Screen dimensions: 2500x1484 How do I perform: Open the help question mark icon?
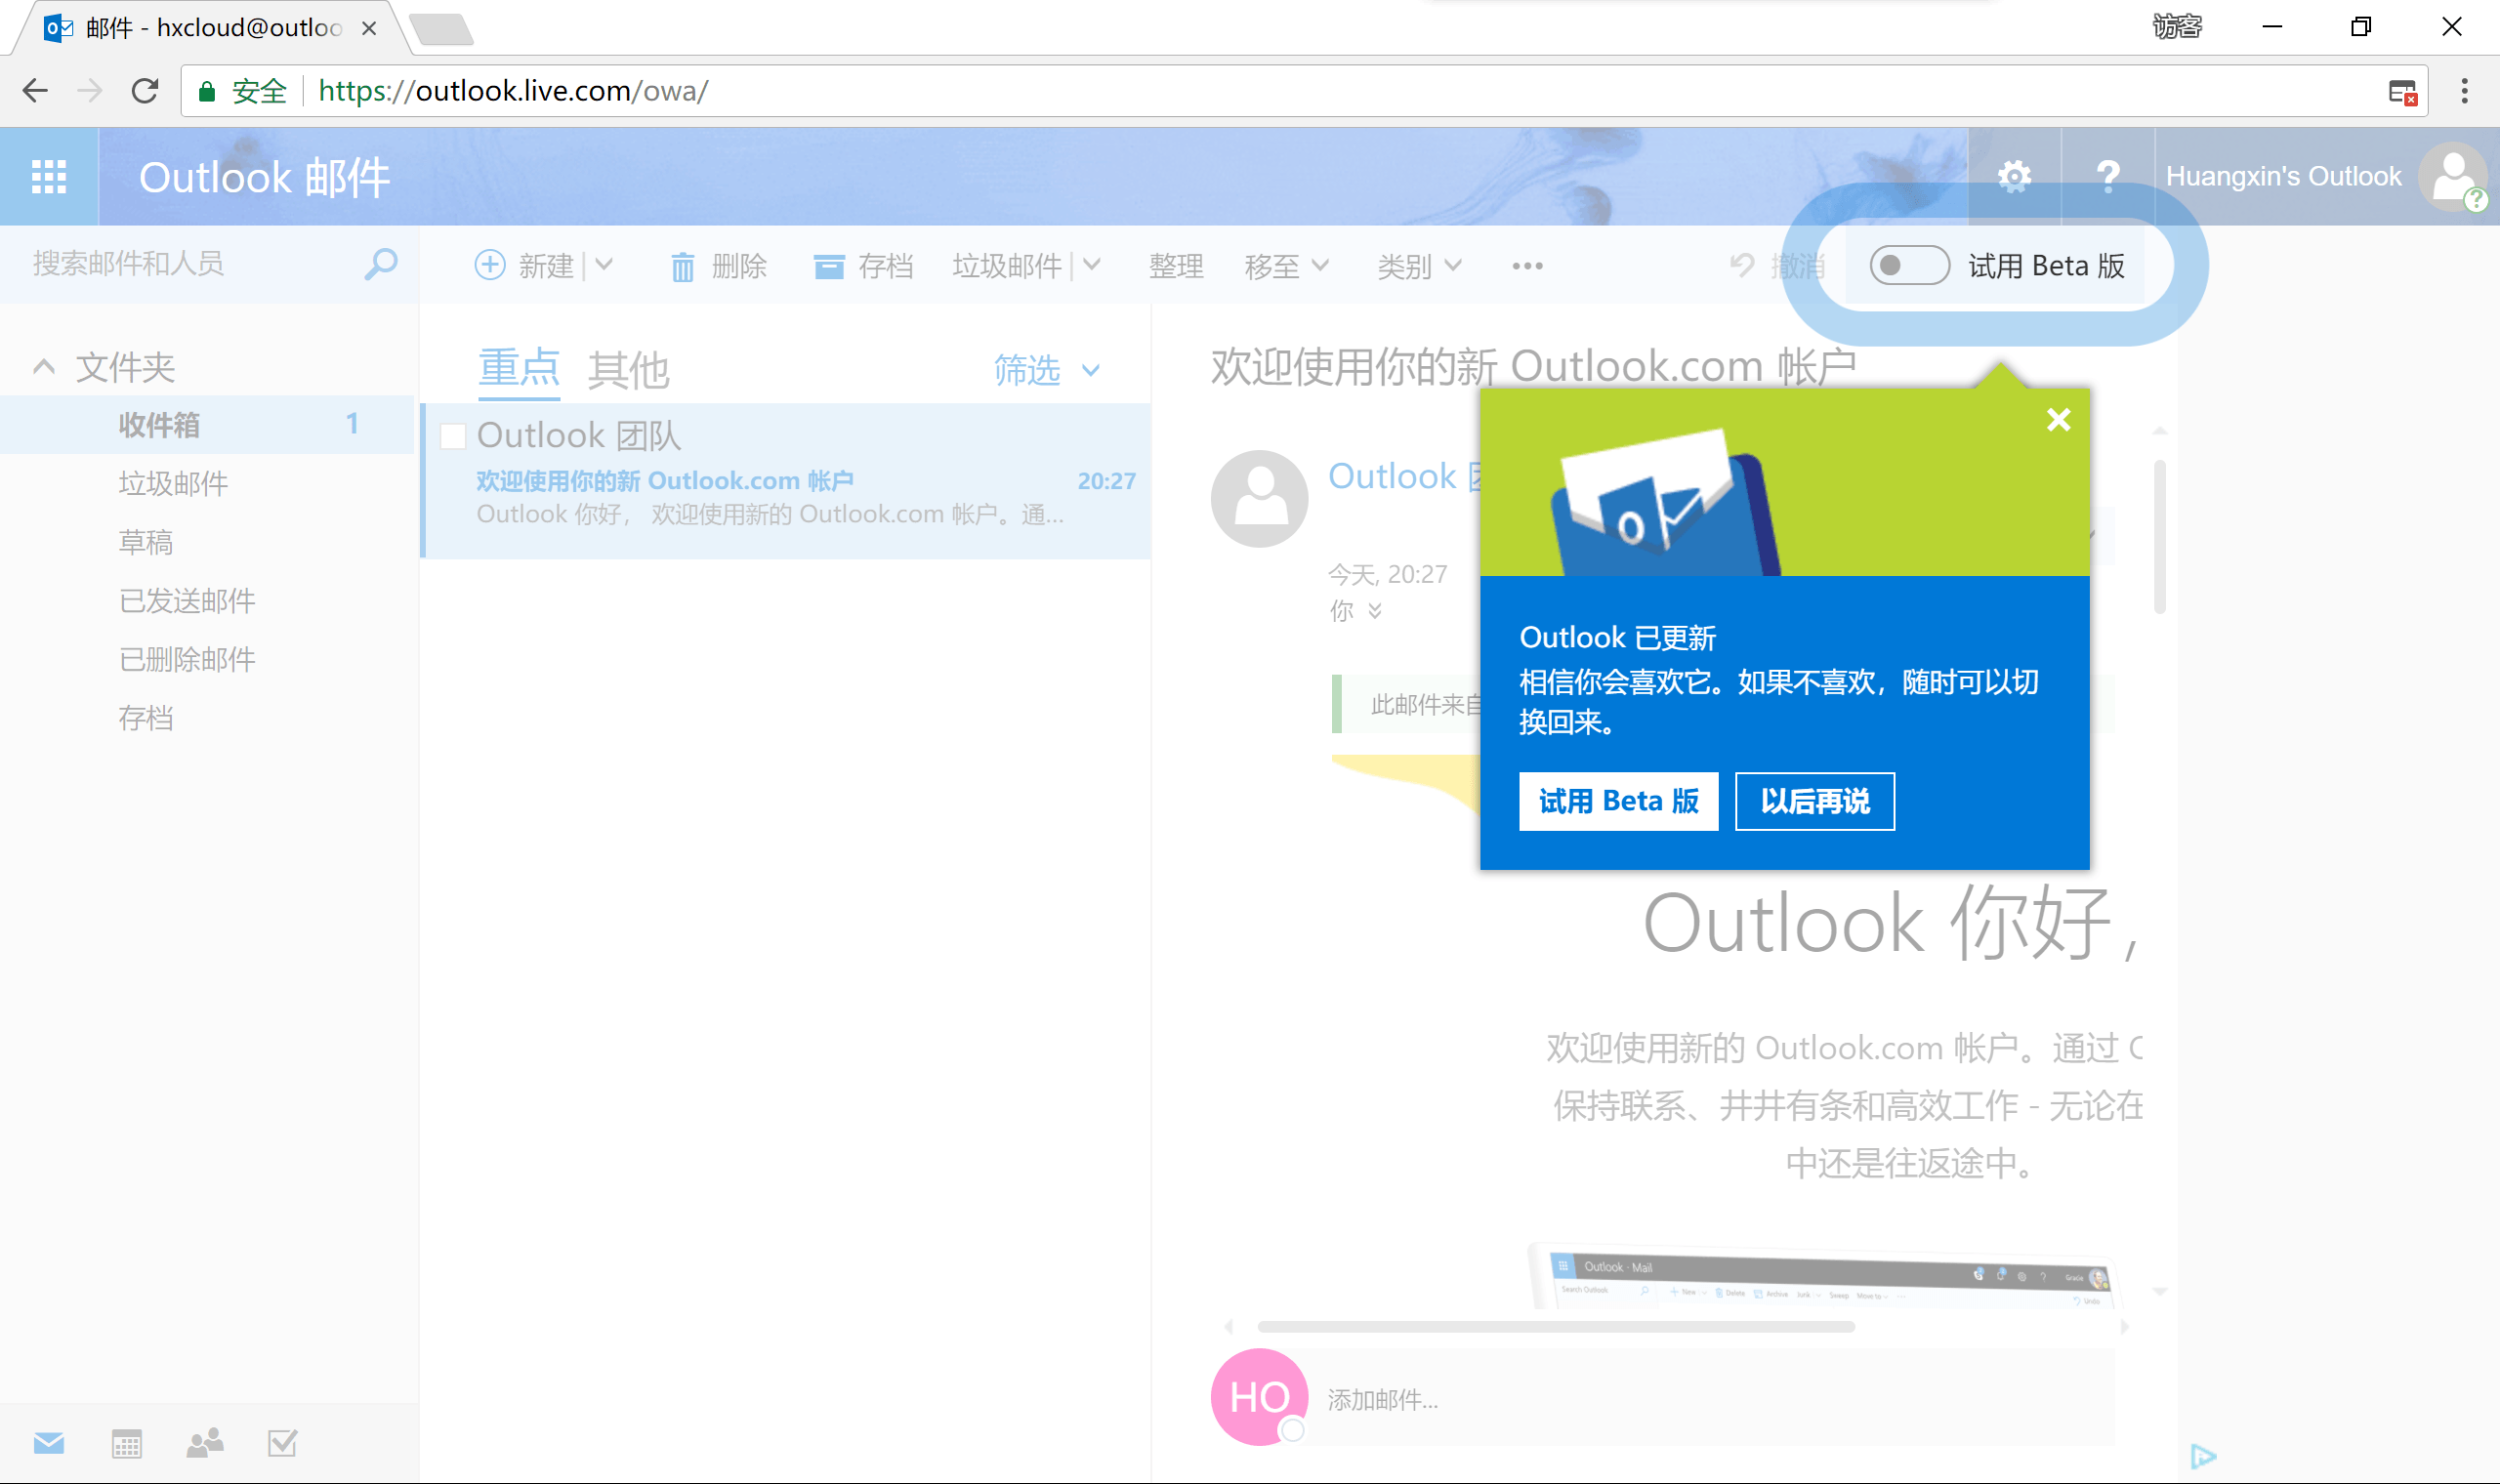click(2107, 176)
